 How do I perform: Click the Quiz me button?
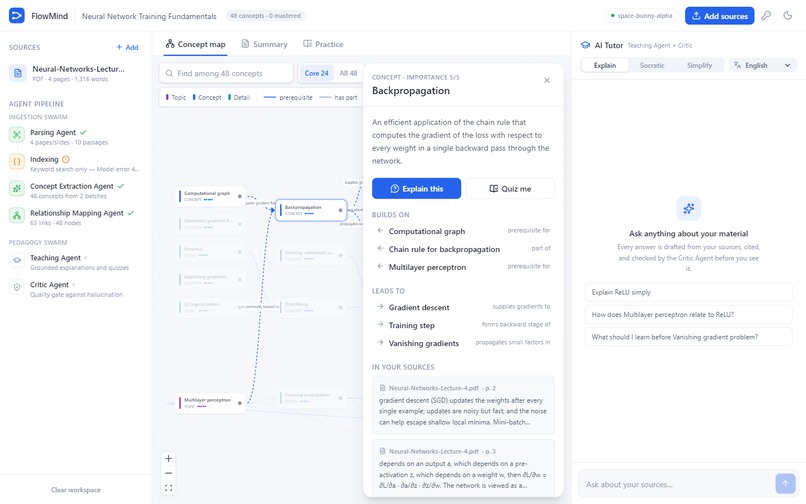point(510,189)
